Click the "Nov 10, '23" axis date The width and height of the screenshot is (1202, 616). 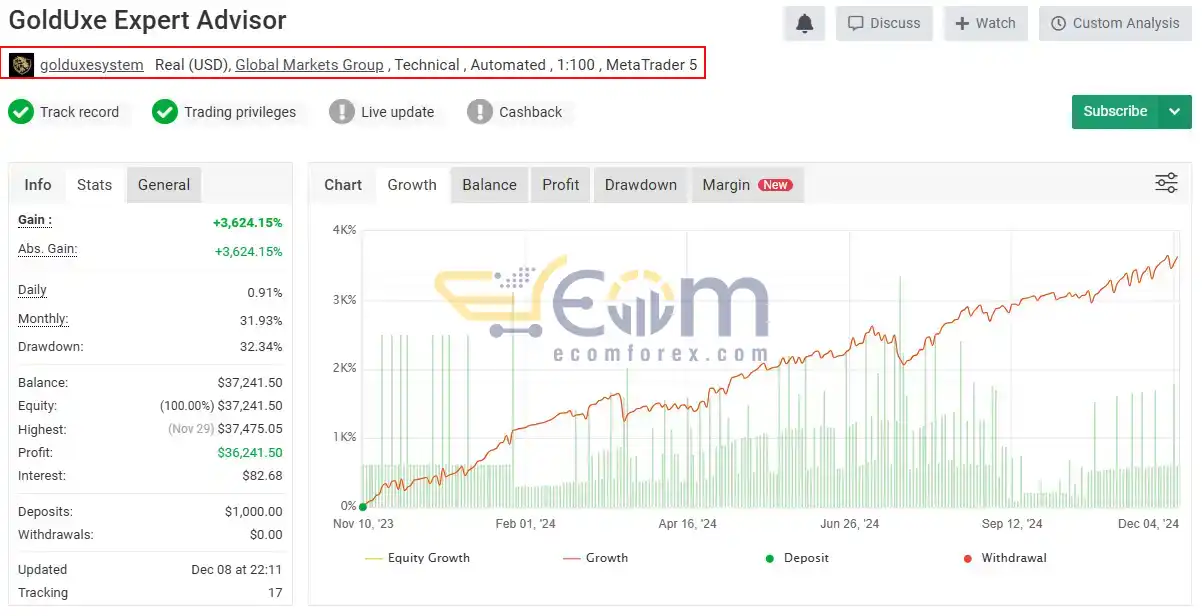pyautogui.click(x=362, y=524)
